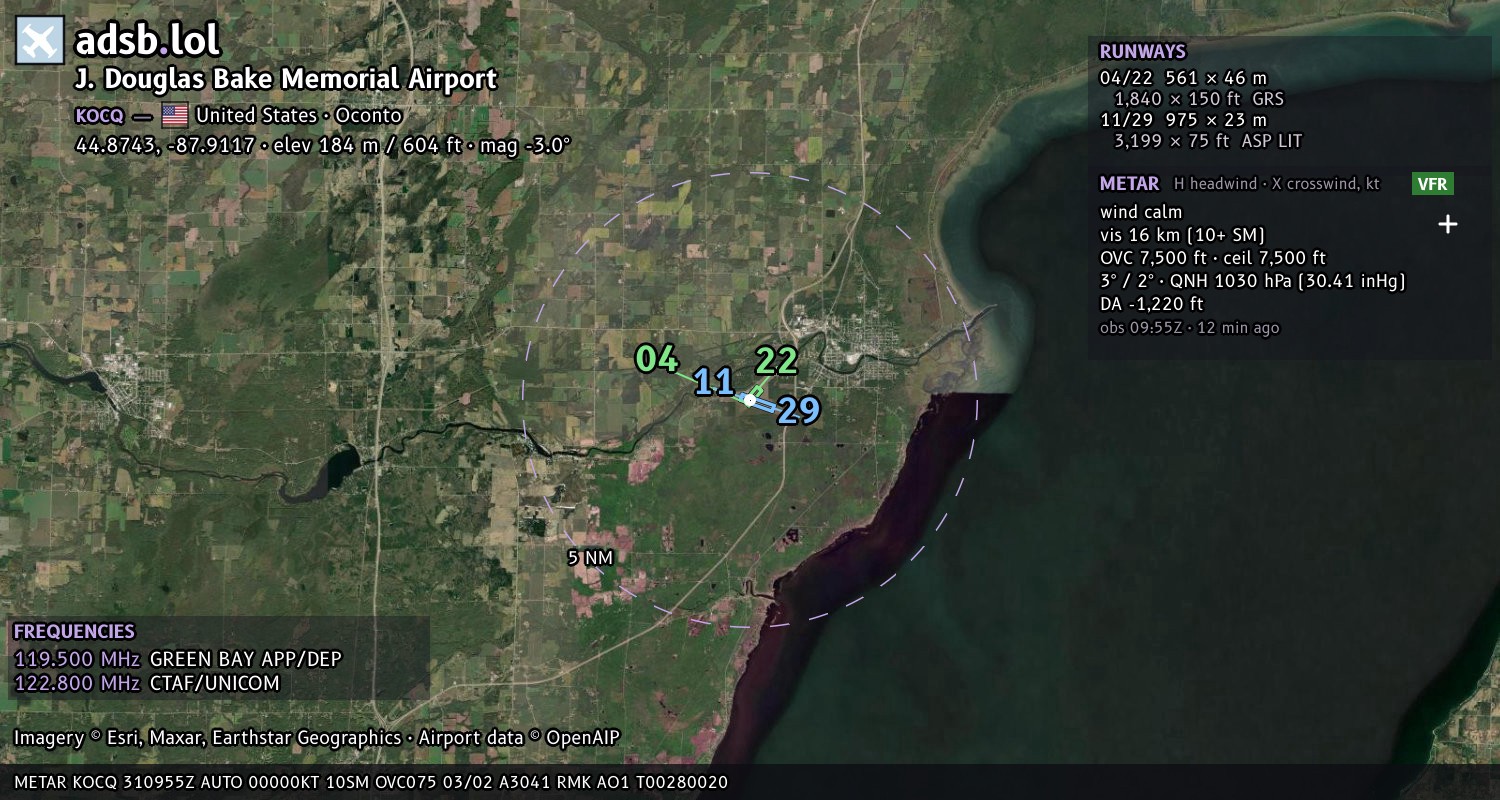Select the 1,840 × 150 ft GRS line
The height and width of the screenshot is (800, 1500).
1199,99
